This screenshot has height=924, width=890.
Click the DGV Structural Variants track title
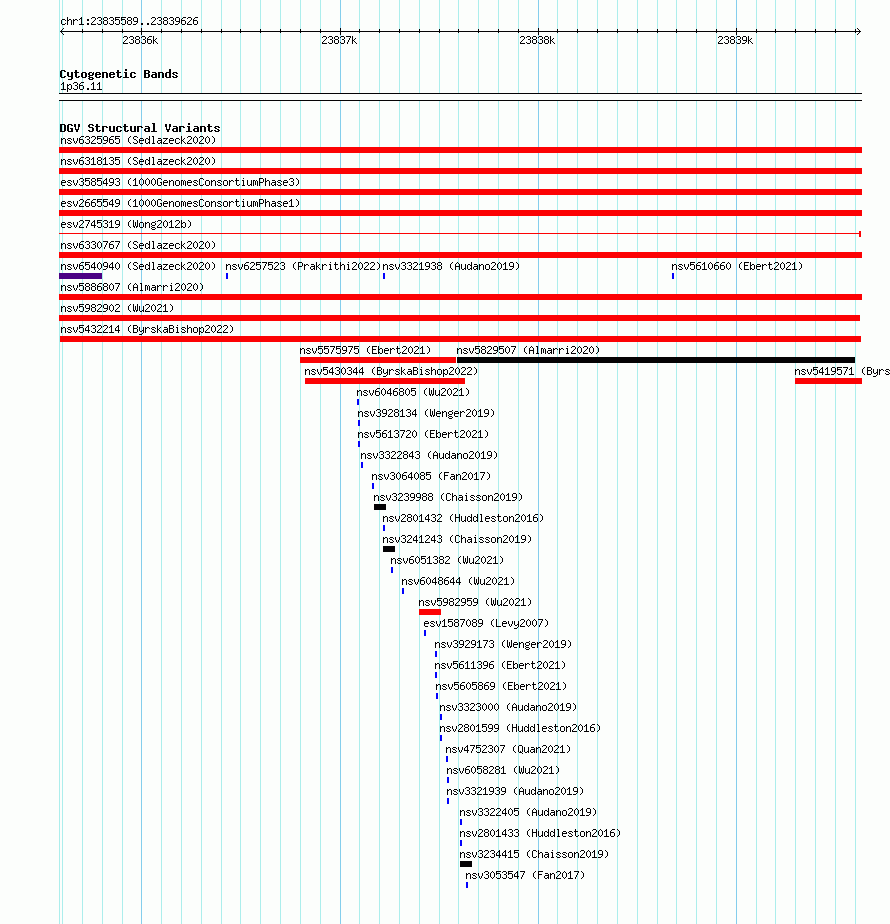pyautogui.click(x=140, y=128)
